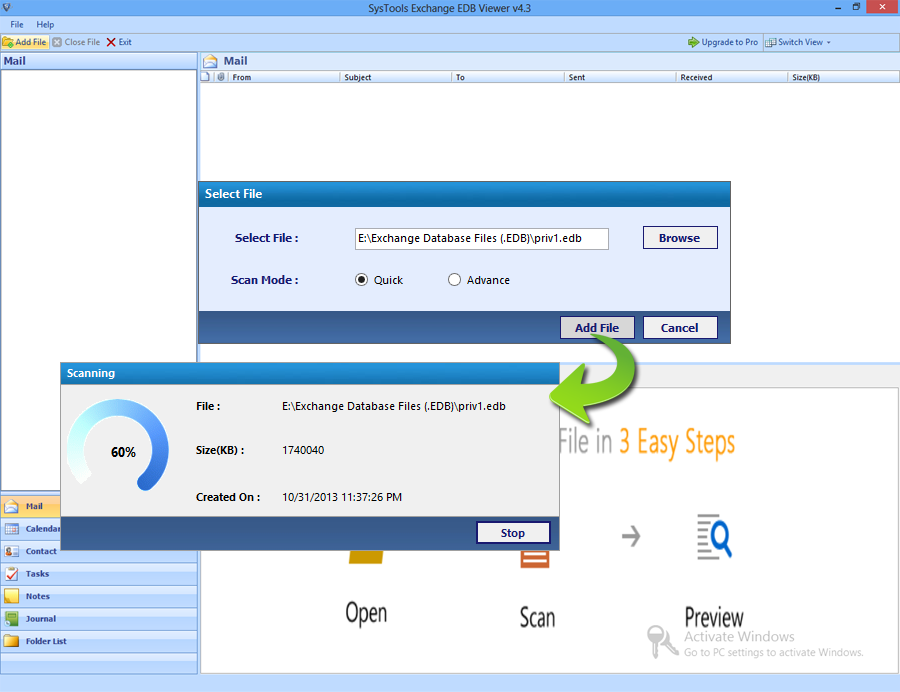Click the Browse button

680,238
